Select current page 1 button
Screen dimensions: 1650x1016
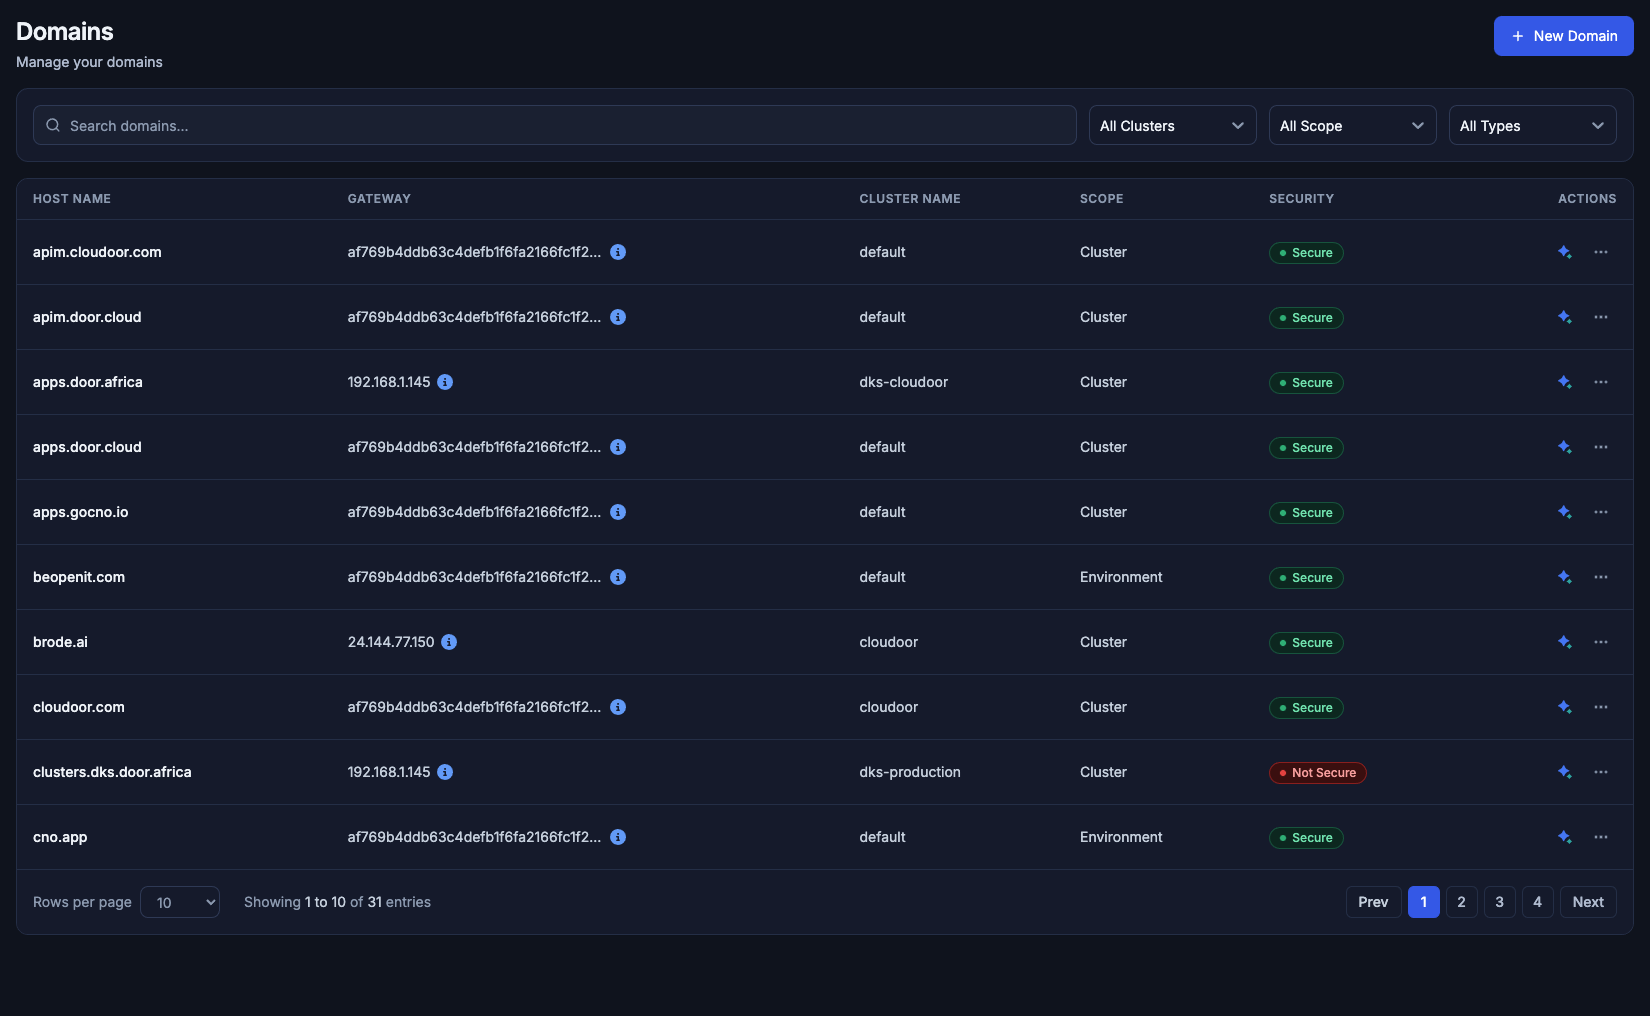coord(1423,902)
